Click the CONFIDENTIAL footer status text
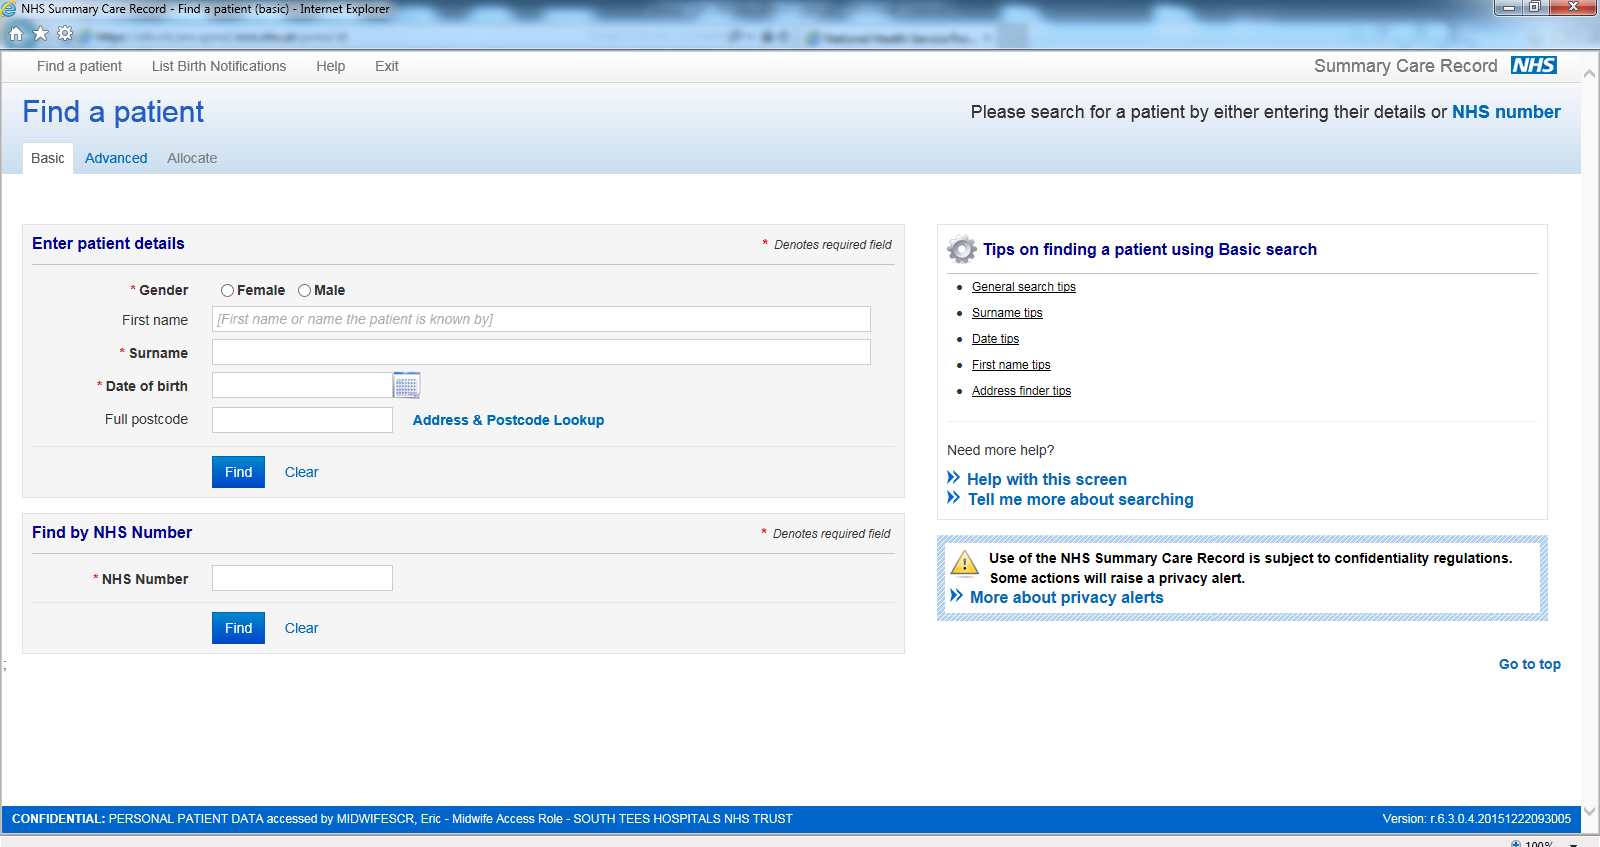This screenshot has height=847, width=1600. point(402,819)
